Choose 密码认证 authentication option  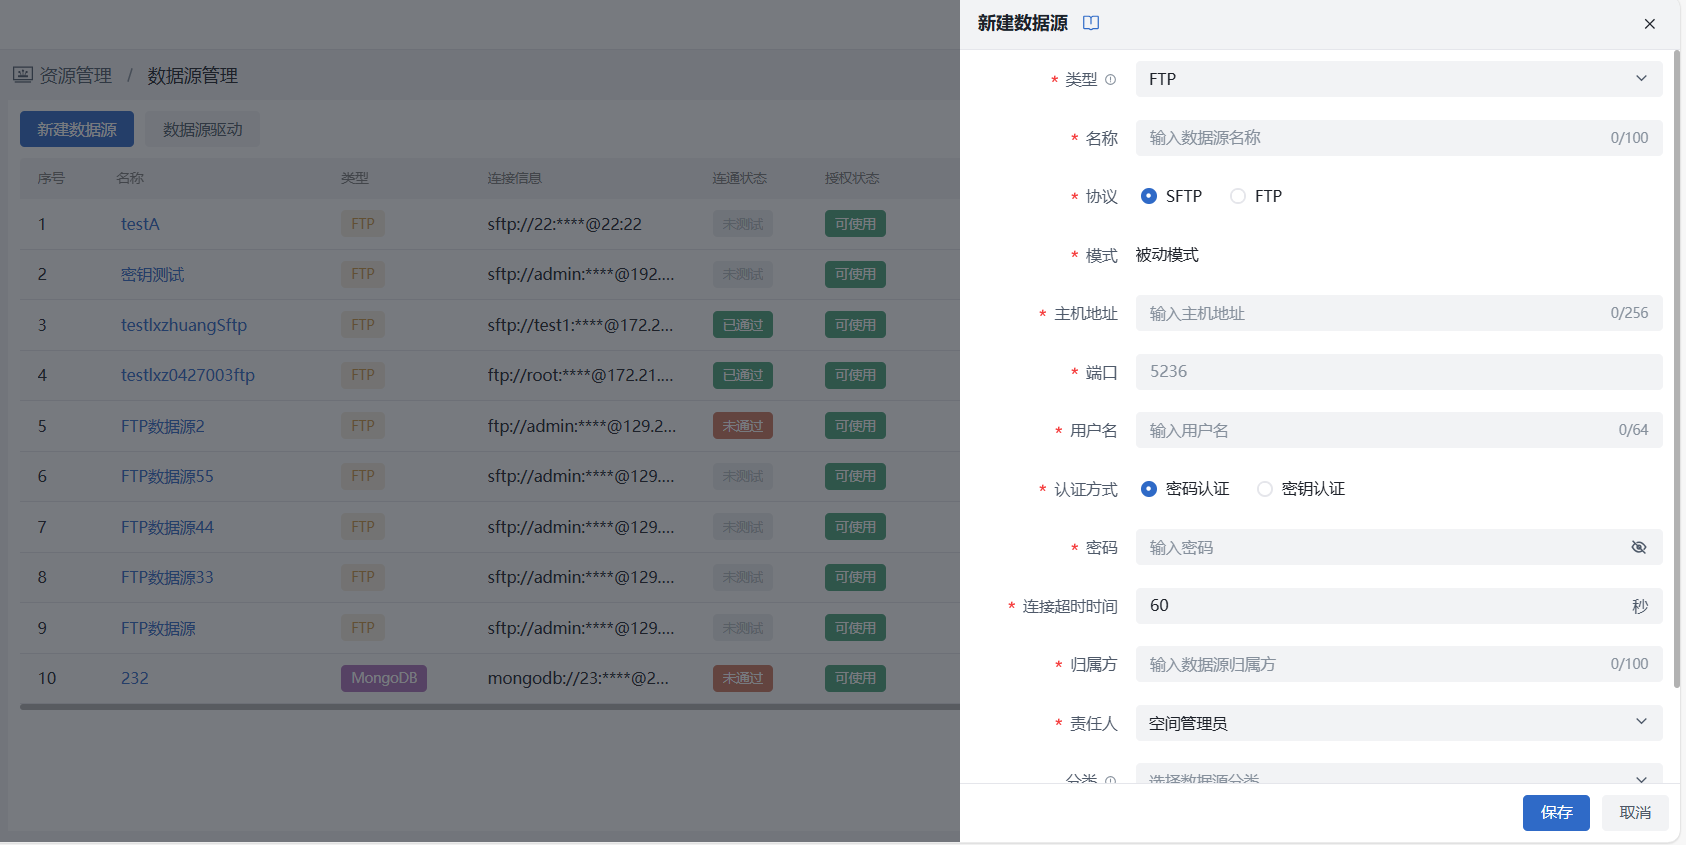(1149, 489)
